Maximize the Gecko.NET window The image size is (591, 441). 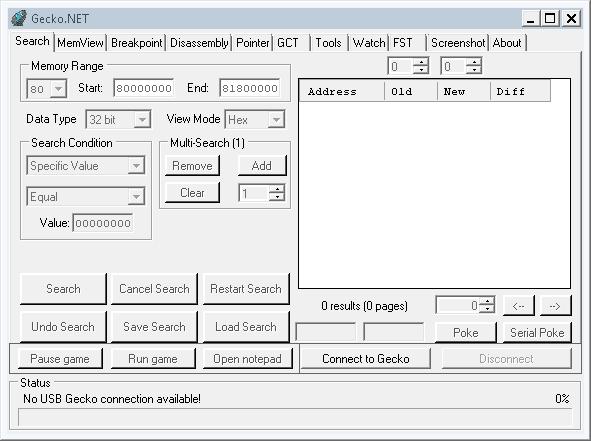(x=550, y=18)
